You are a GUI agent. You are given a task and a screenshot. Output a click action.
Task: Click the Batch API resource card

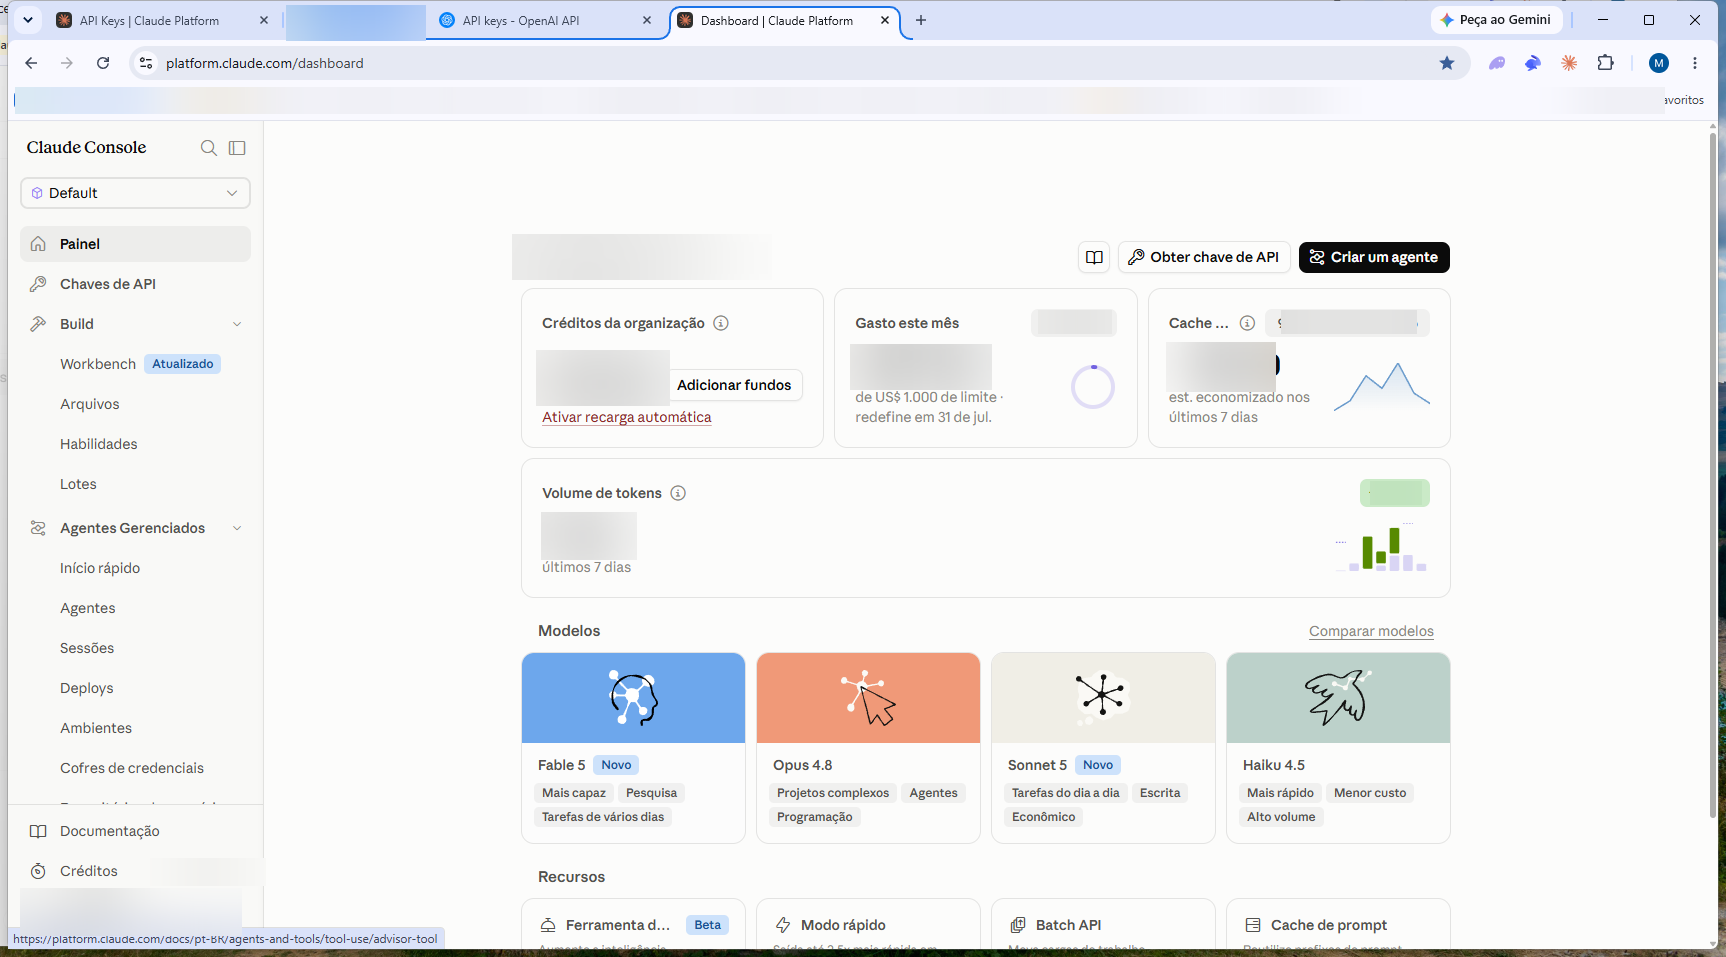point(1103,924)
